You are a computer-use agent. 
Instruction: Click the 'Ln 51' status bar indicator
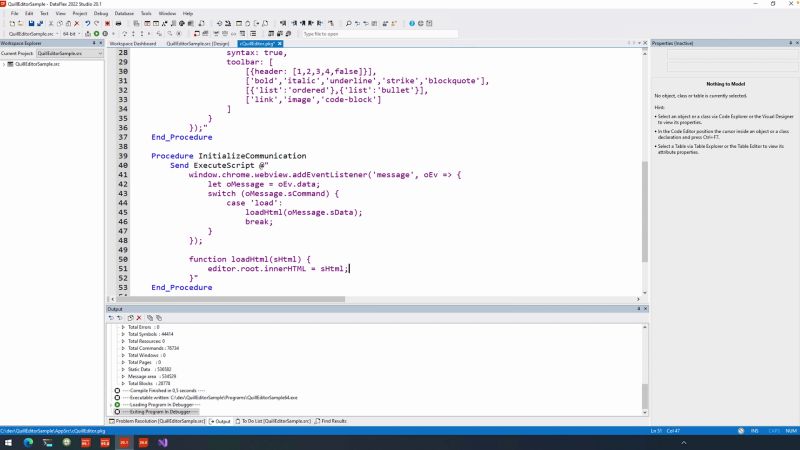(656, 431)
